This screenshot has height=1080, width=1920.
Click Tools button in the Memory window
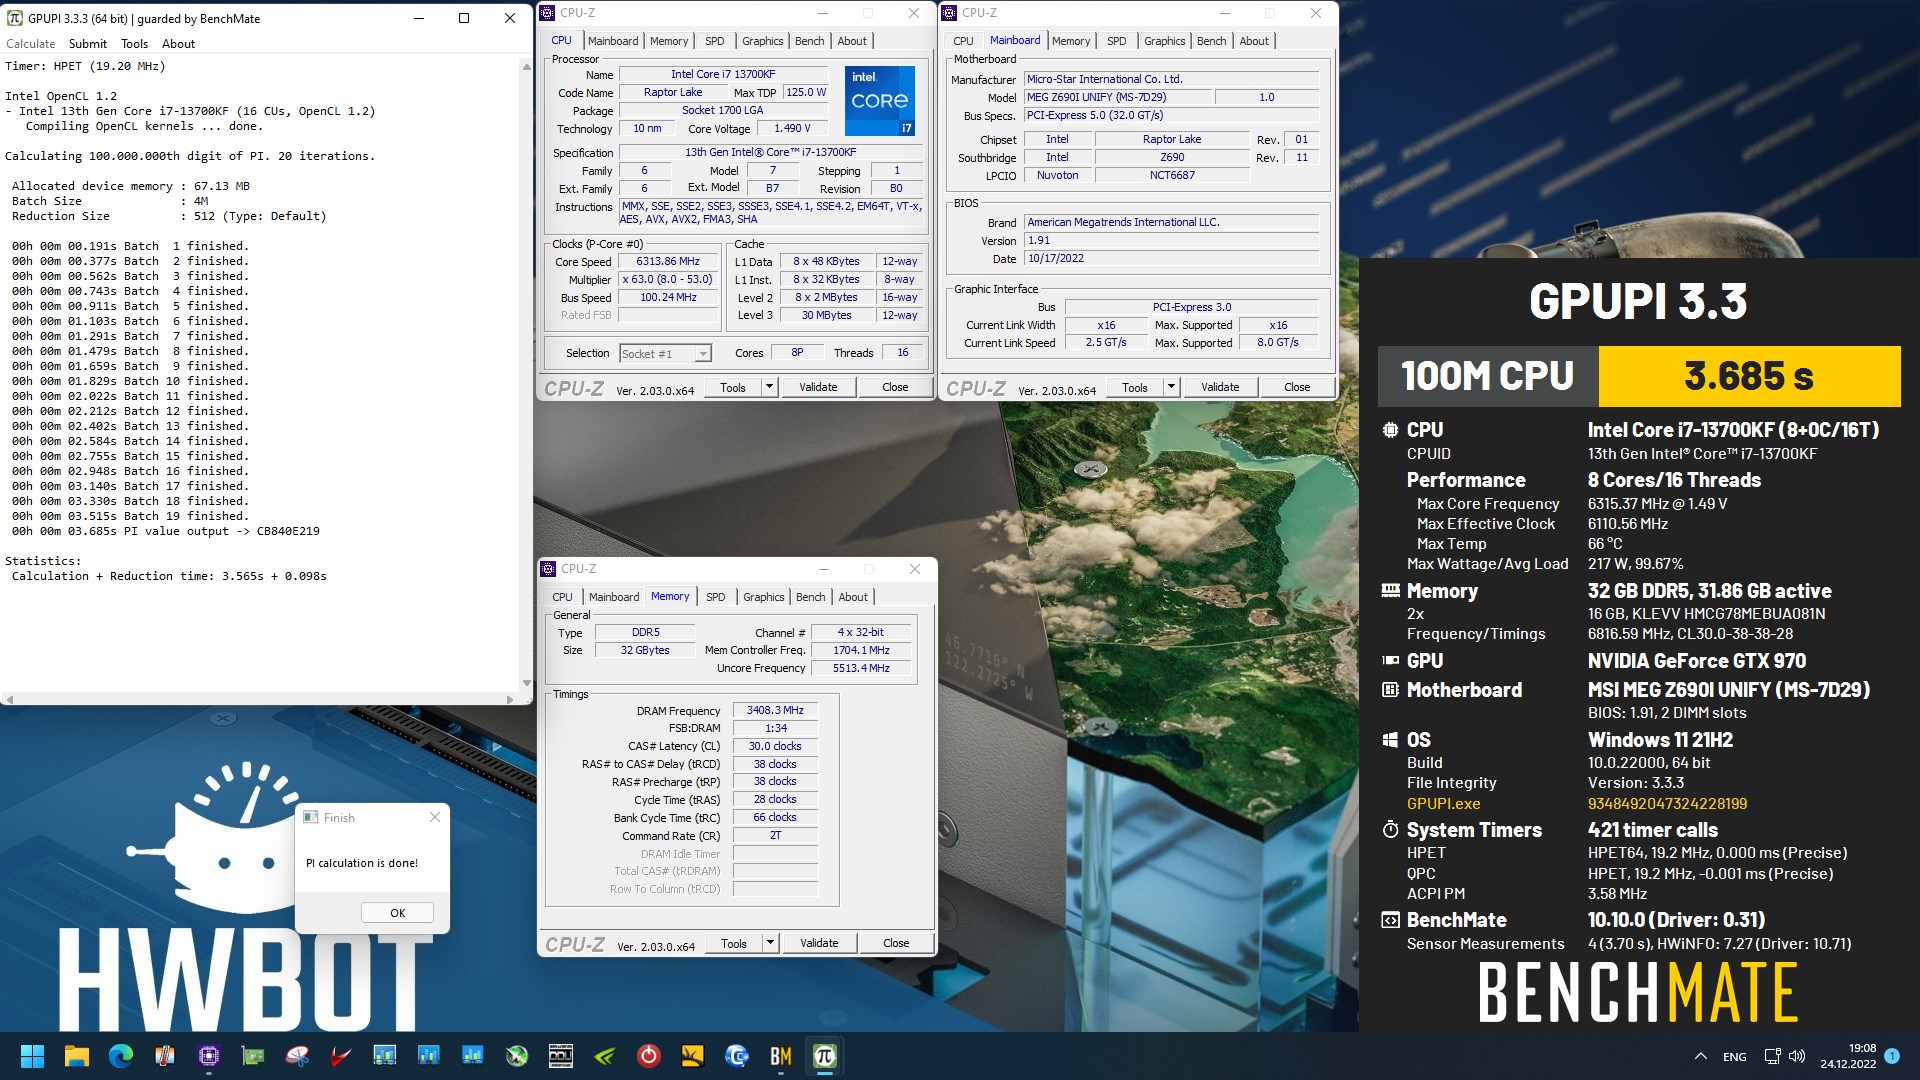[x=734, y=943]
